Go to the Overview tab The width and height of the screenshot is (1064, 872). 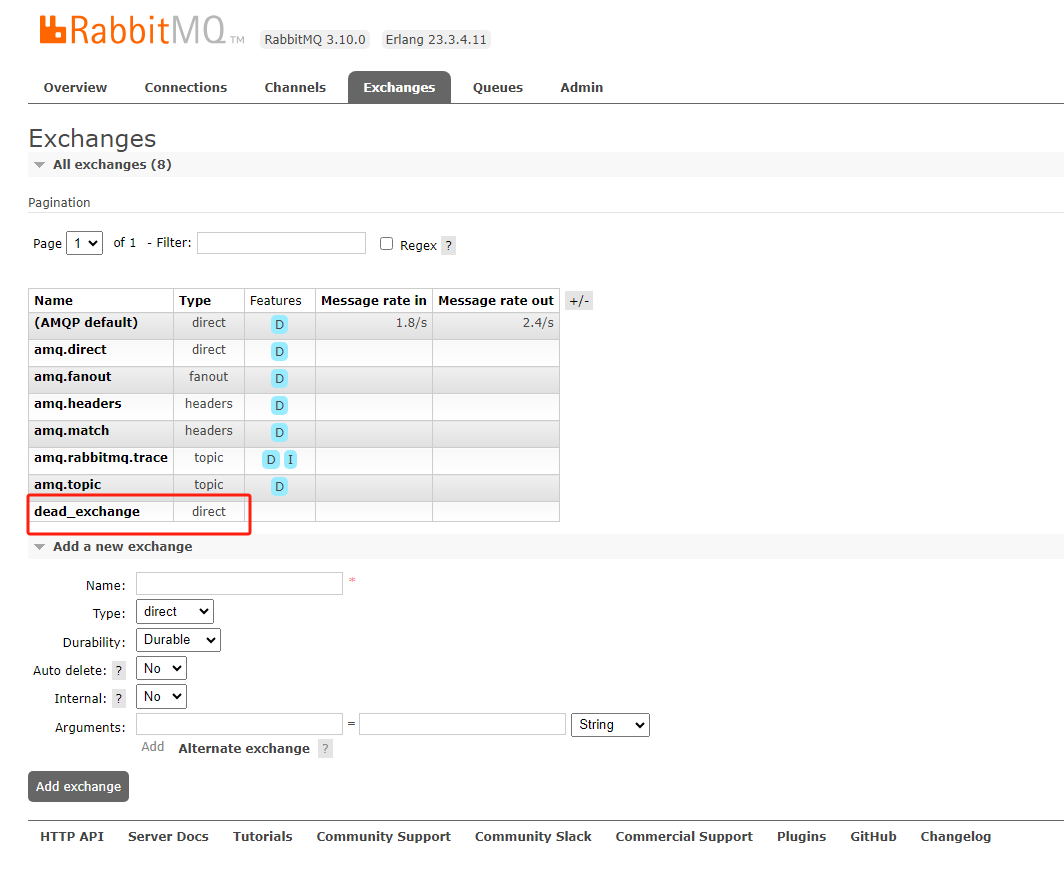coord(75,88)
